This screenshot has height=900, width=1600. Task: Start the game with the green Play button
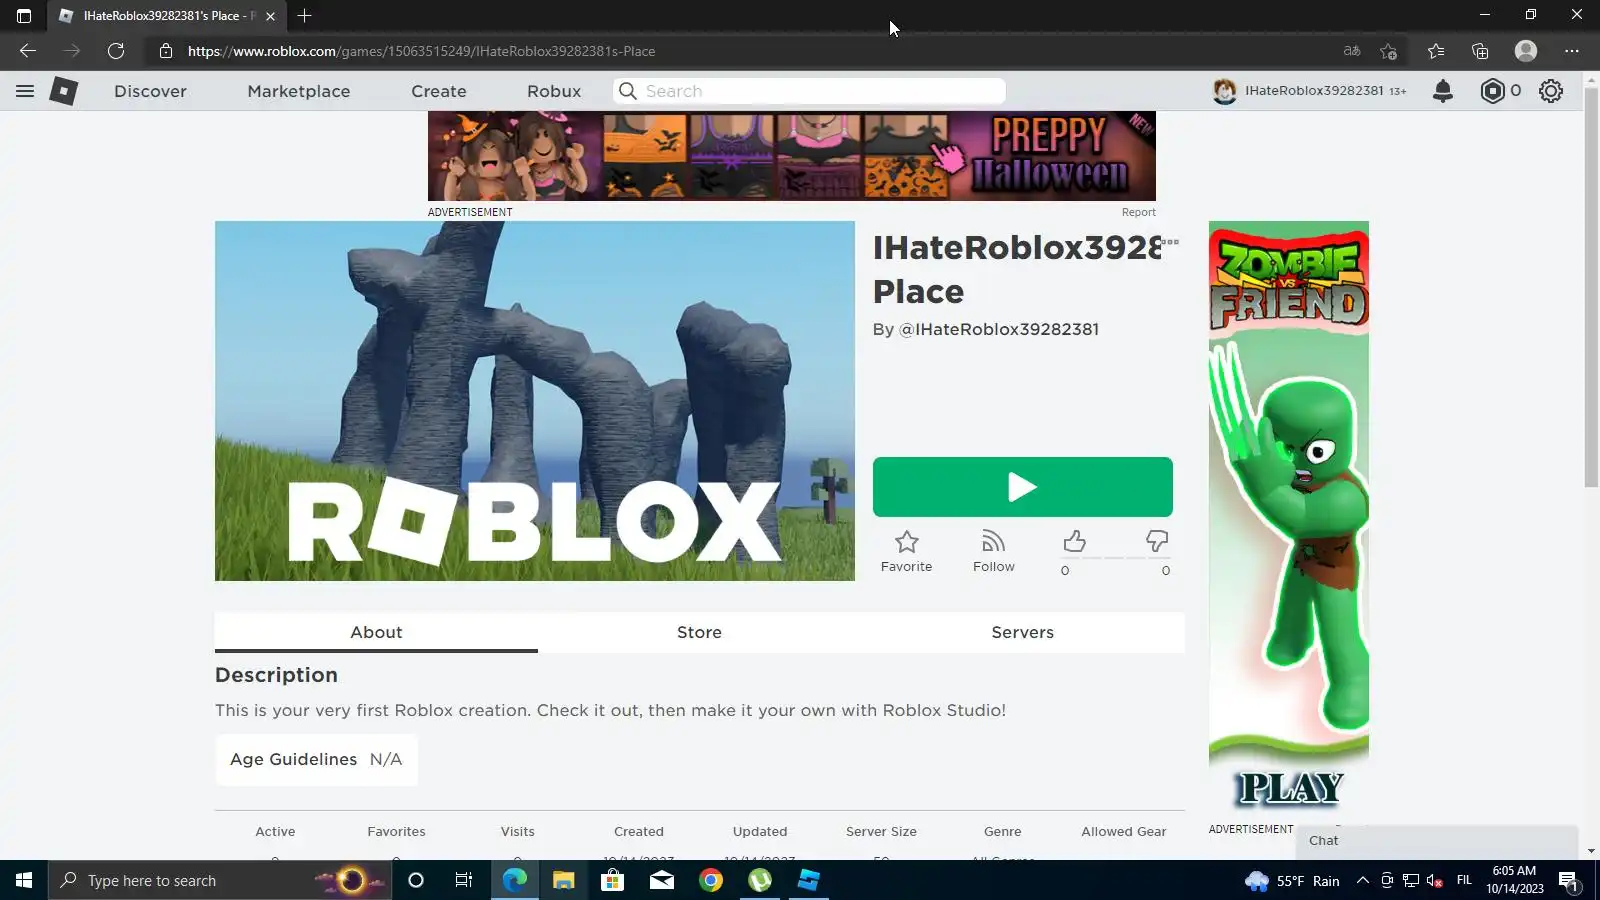1023,487
